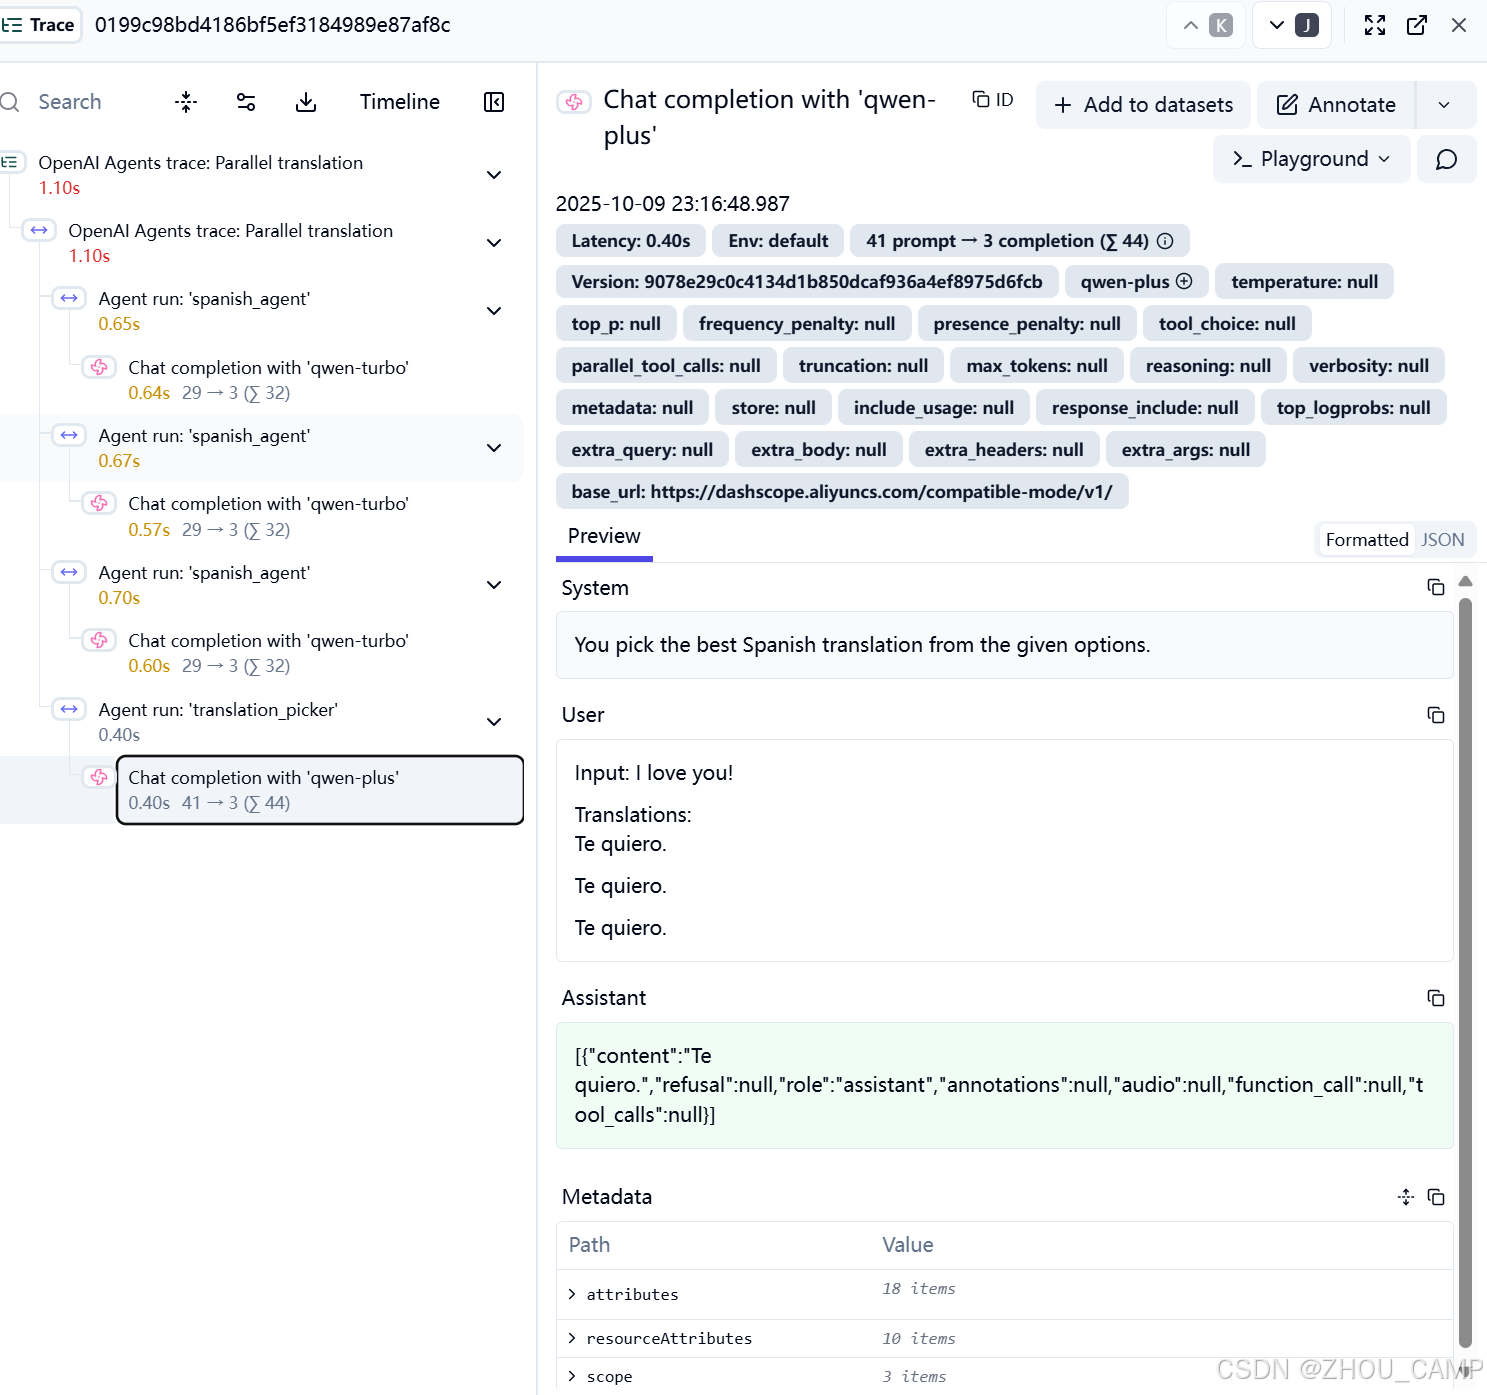Click the scrollbar up arrow
The height and width of the screenshot is (1395, 1487).
pyautogui.click(x=1465, y=581)
